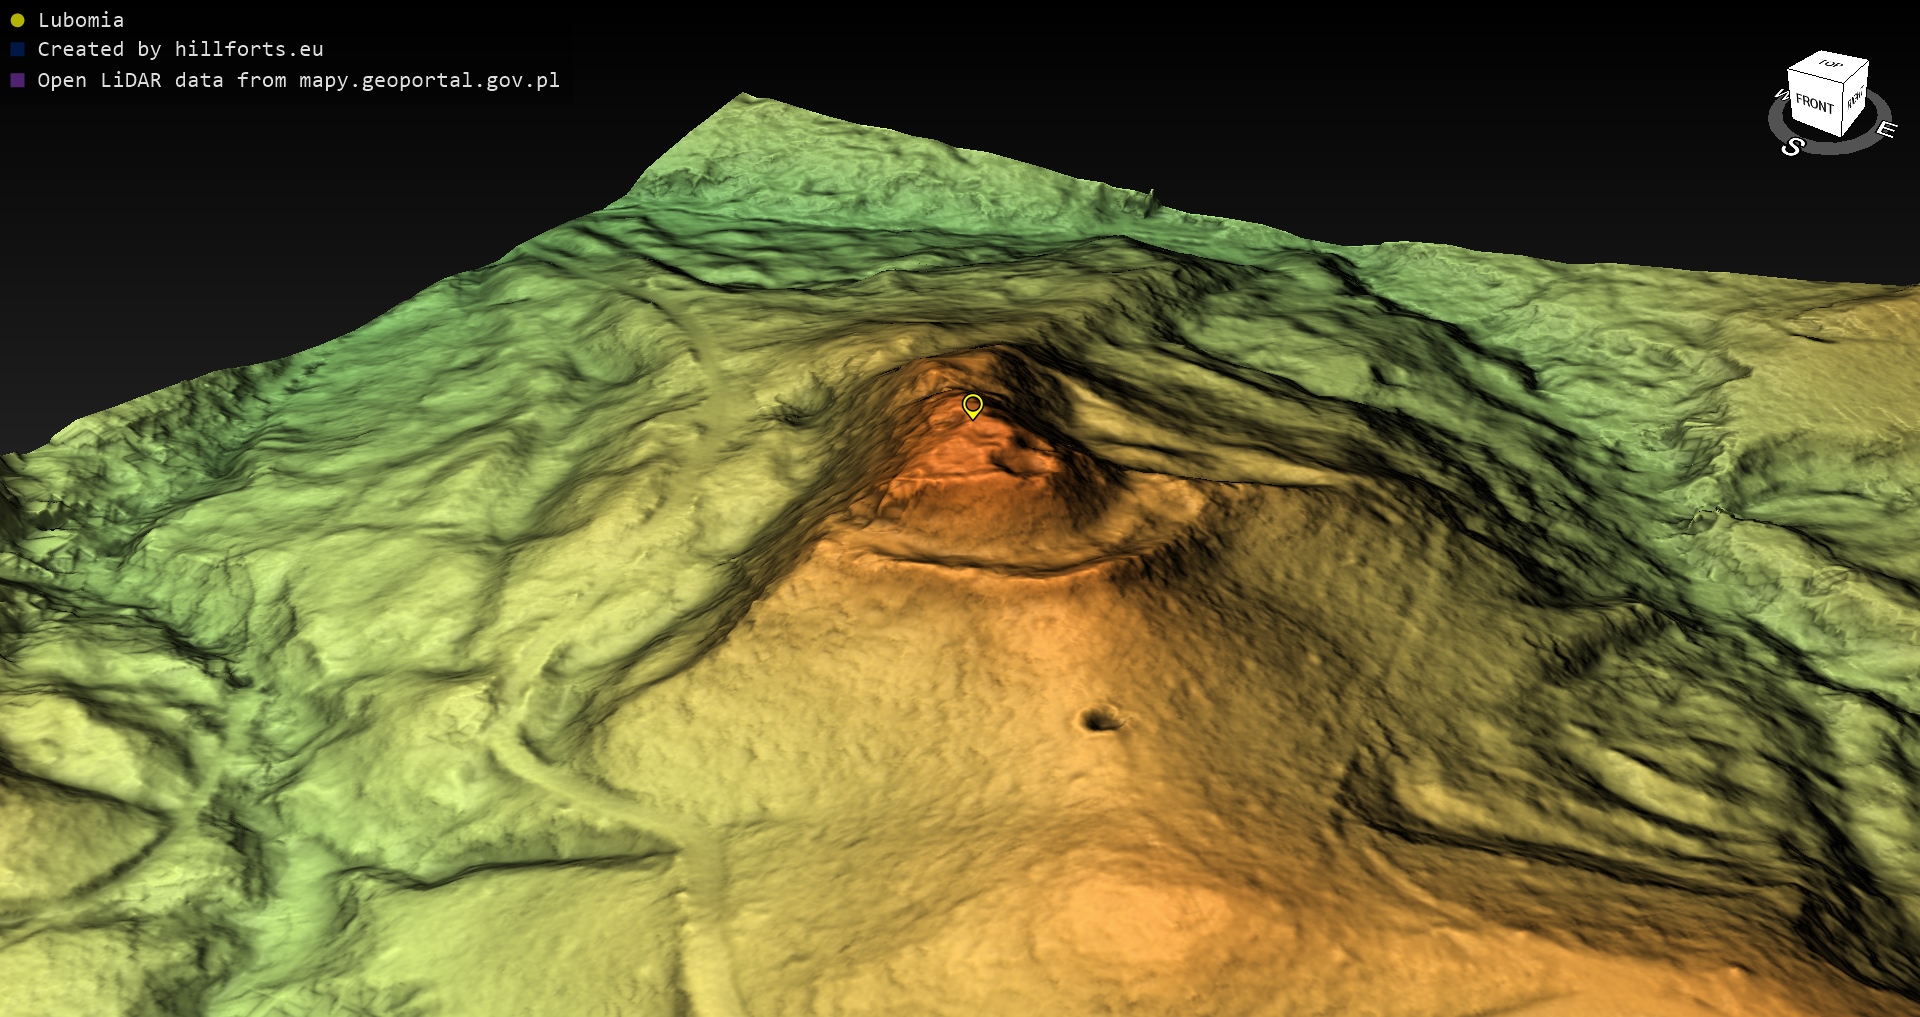Open the LiDAR data from mapy.geoportal.gov.pl text

tap(298, 80)
